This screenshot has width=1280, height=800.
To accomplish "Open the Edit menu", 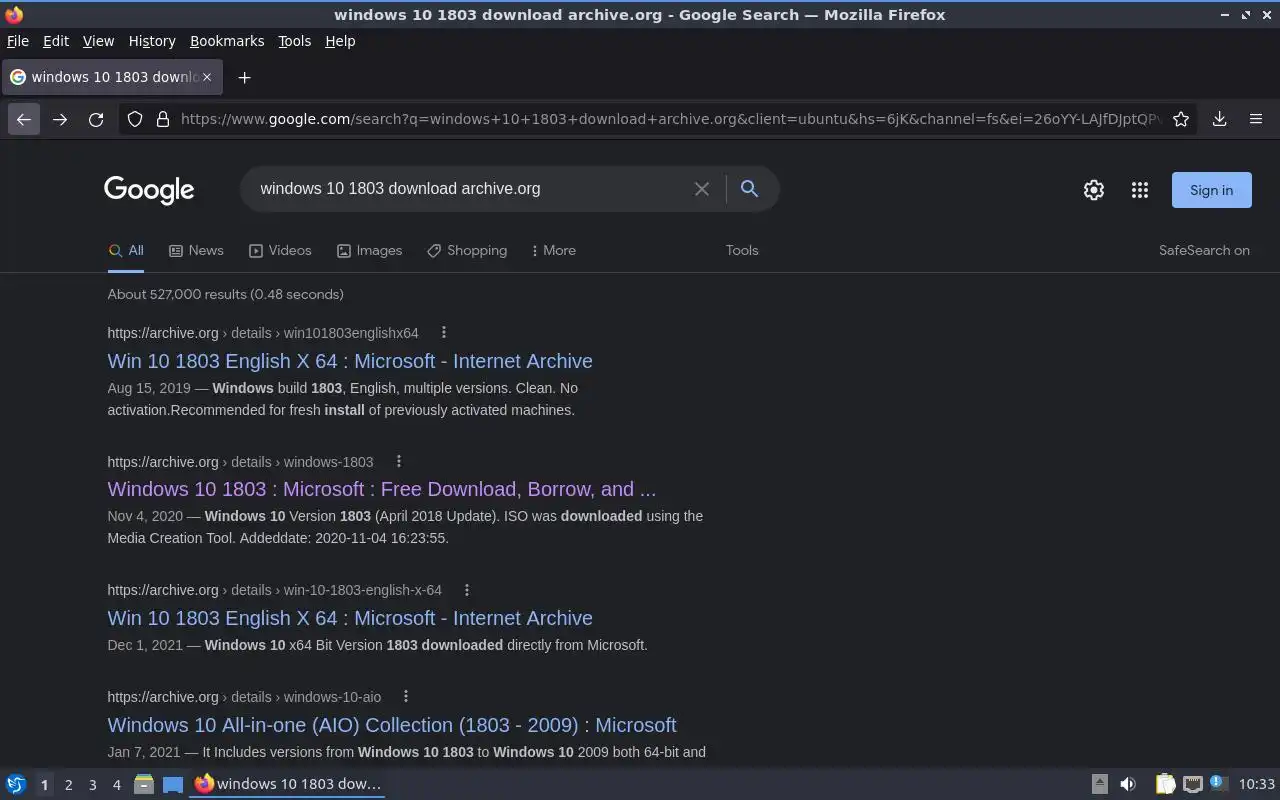I will pyautogui.click(x=56, y=41).
